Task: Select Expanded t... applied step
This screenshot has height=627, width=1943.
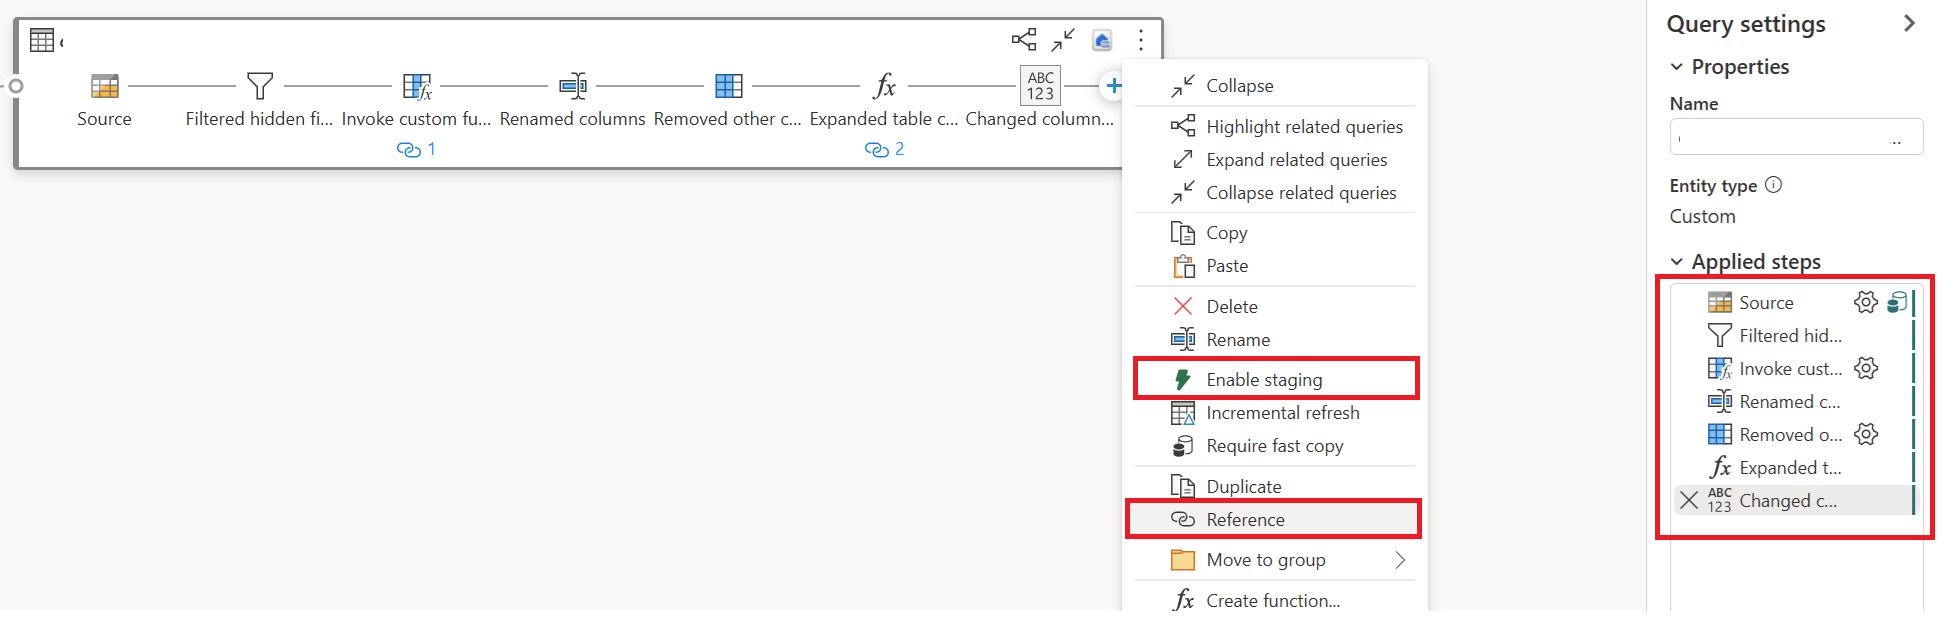Action: pos(1790,468)
